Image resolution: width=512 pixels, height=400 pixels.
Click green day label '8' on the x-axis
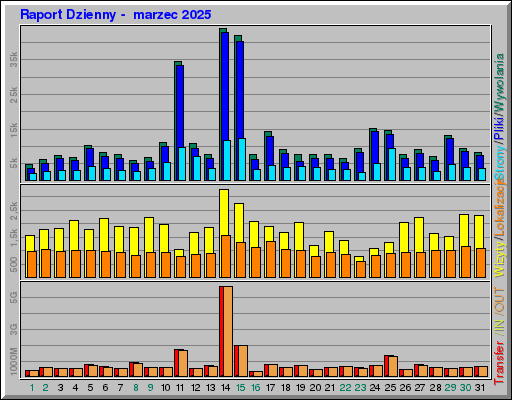[x=136, y=388]
